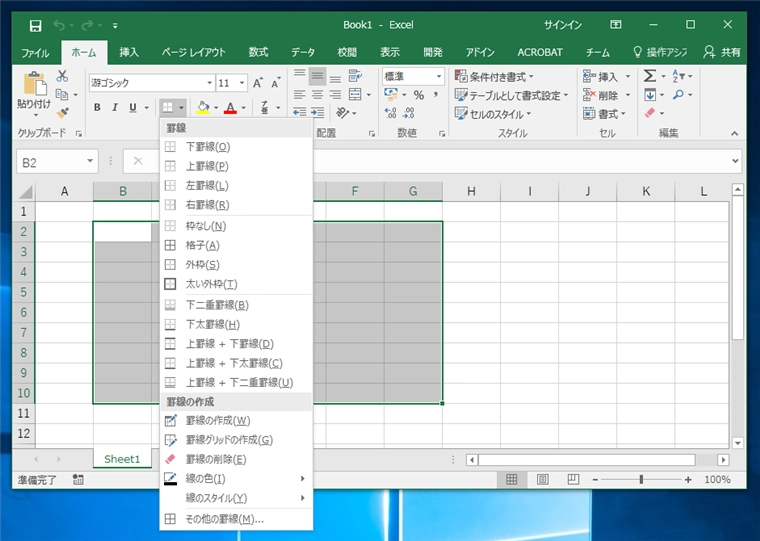
Task: Click the Paste clipboard icon
Action: point(34,84)
